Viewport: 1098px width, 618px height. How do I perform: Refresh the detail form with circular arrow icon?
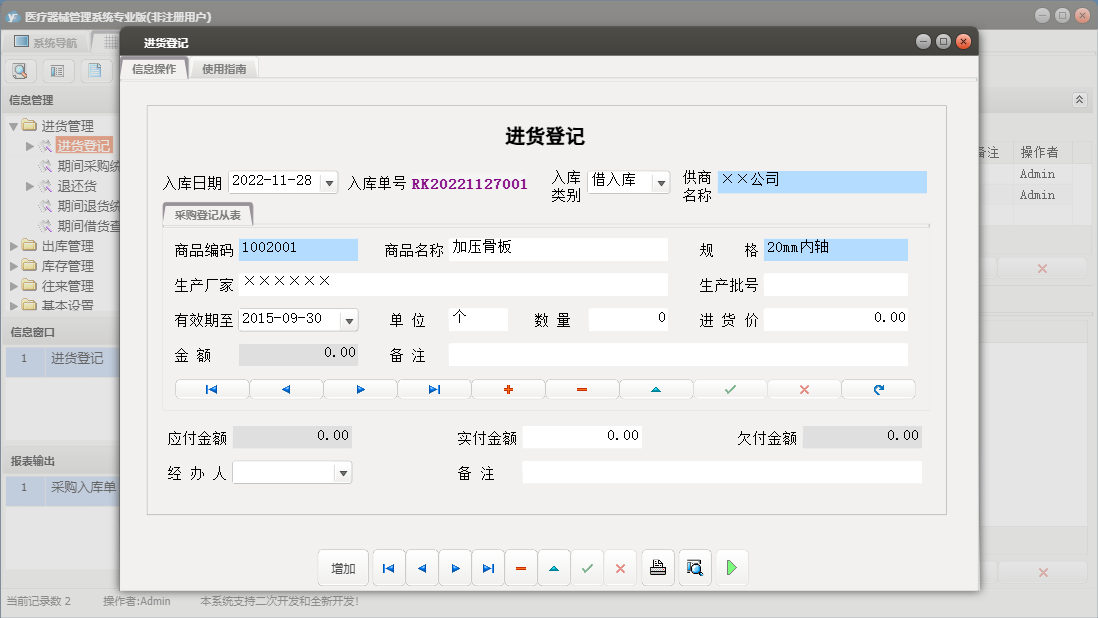pyautogui.click(x=878, y=389)
